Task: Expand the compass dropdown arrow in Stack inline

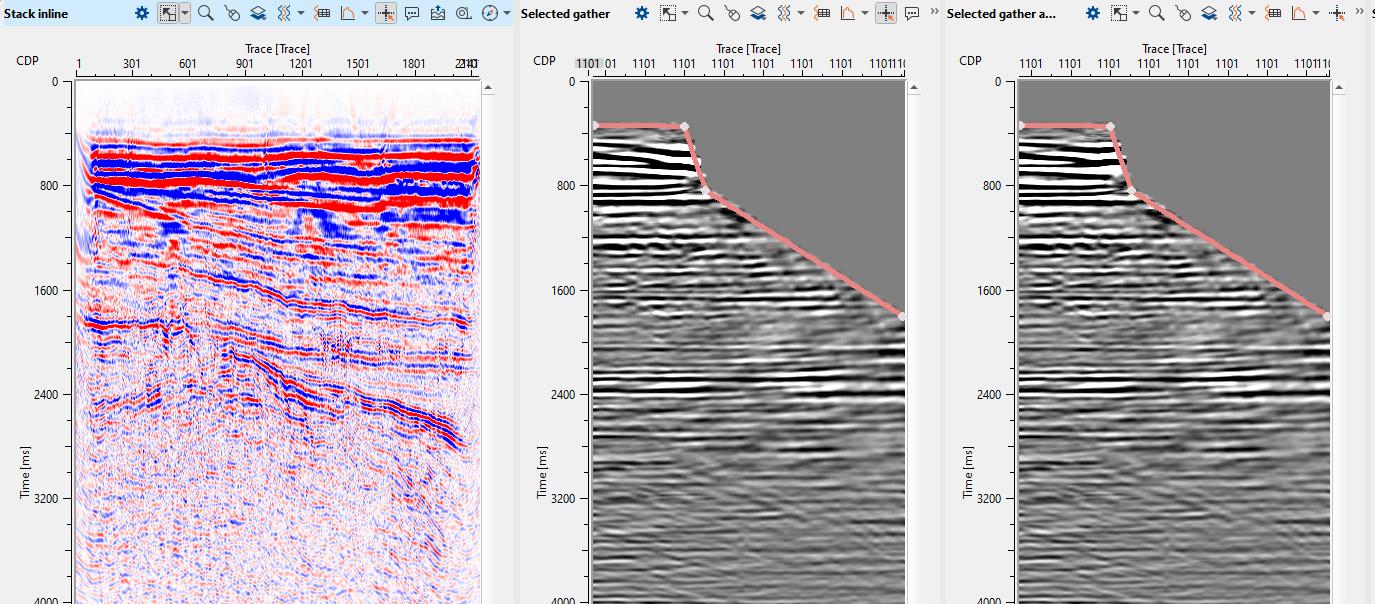Action: pos(507,13)
